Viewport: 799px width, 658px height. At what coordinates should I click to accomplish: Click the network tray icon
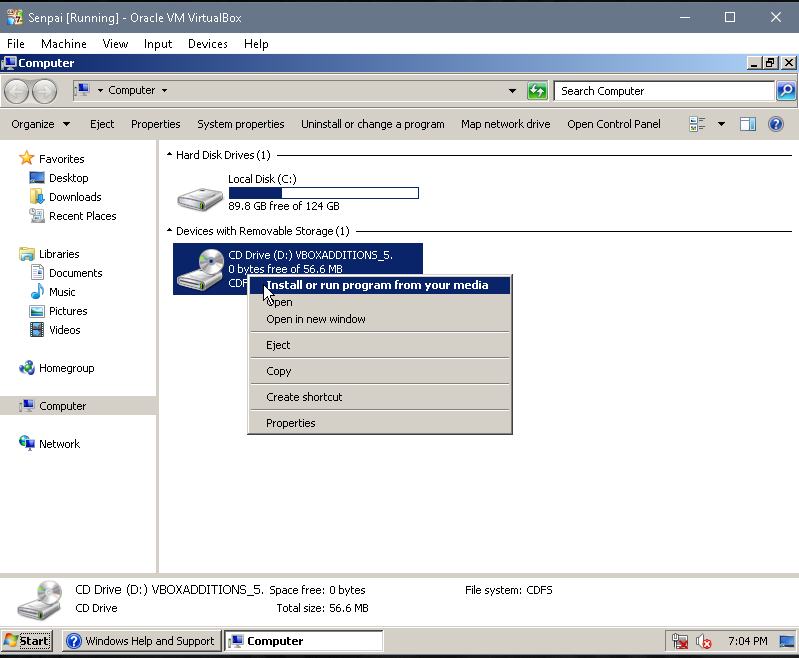pos(680,641)
